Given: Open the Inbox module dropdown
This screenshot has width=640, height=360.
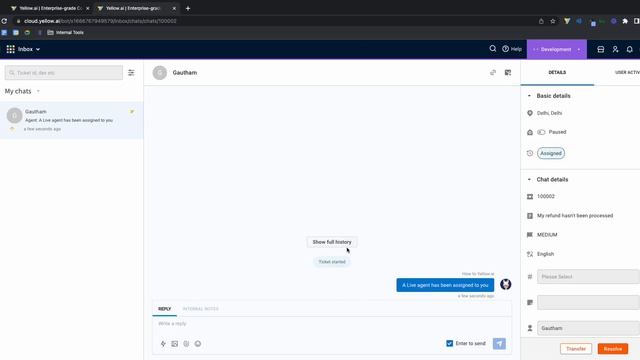Looking at the screenshot, I should 29,49.
